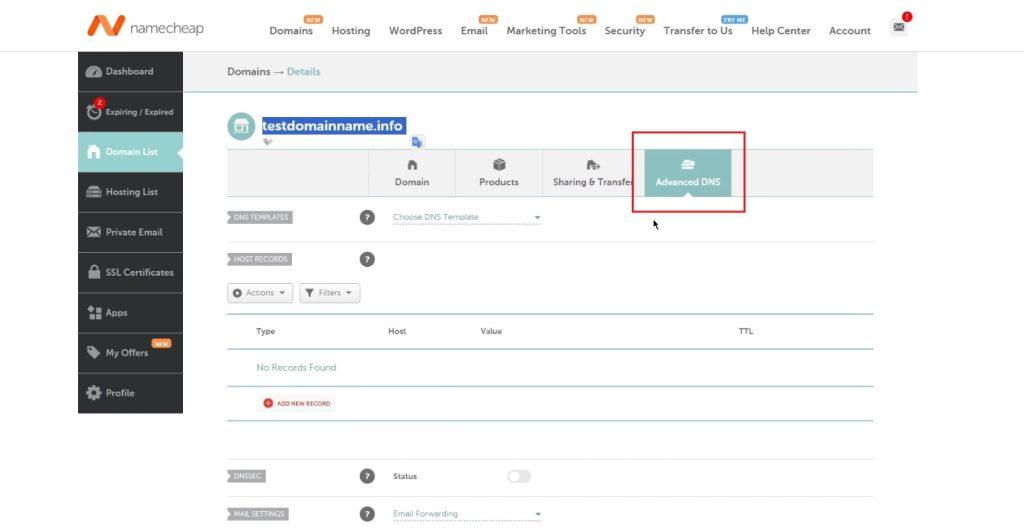Viewport: 1024px width, 528px height.
Task: Click the Hosting List server icon
Action: pyautogui.click(x=94, y=192)
